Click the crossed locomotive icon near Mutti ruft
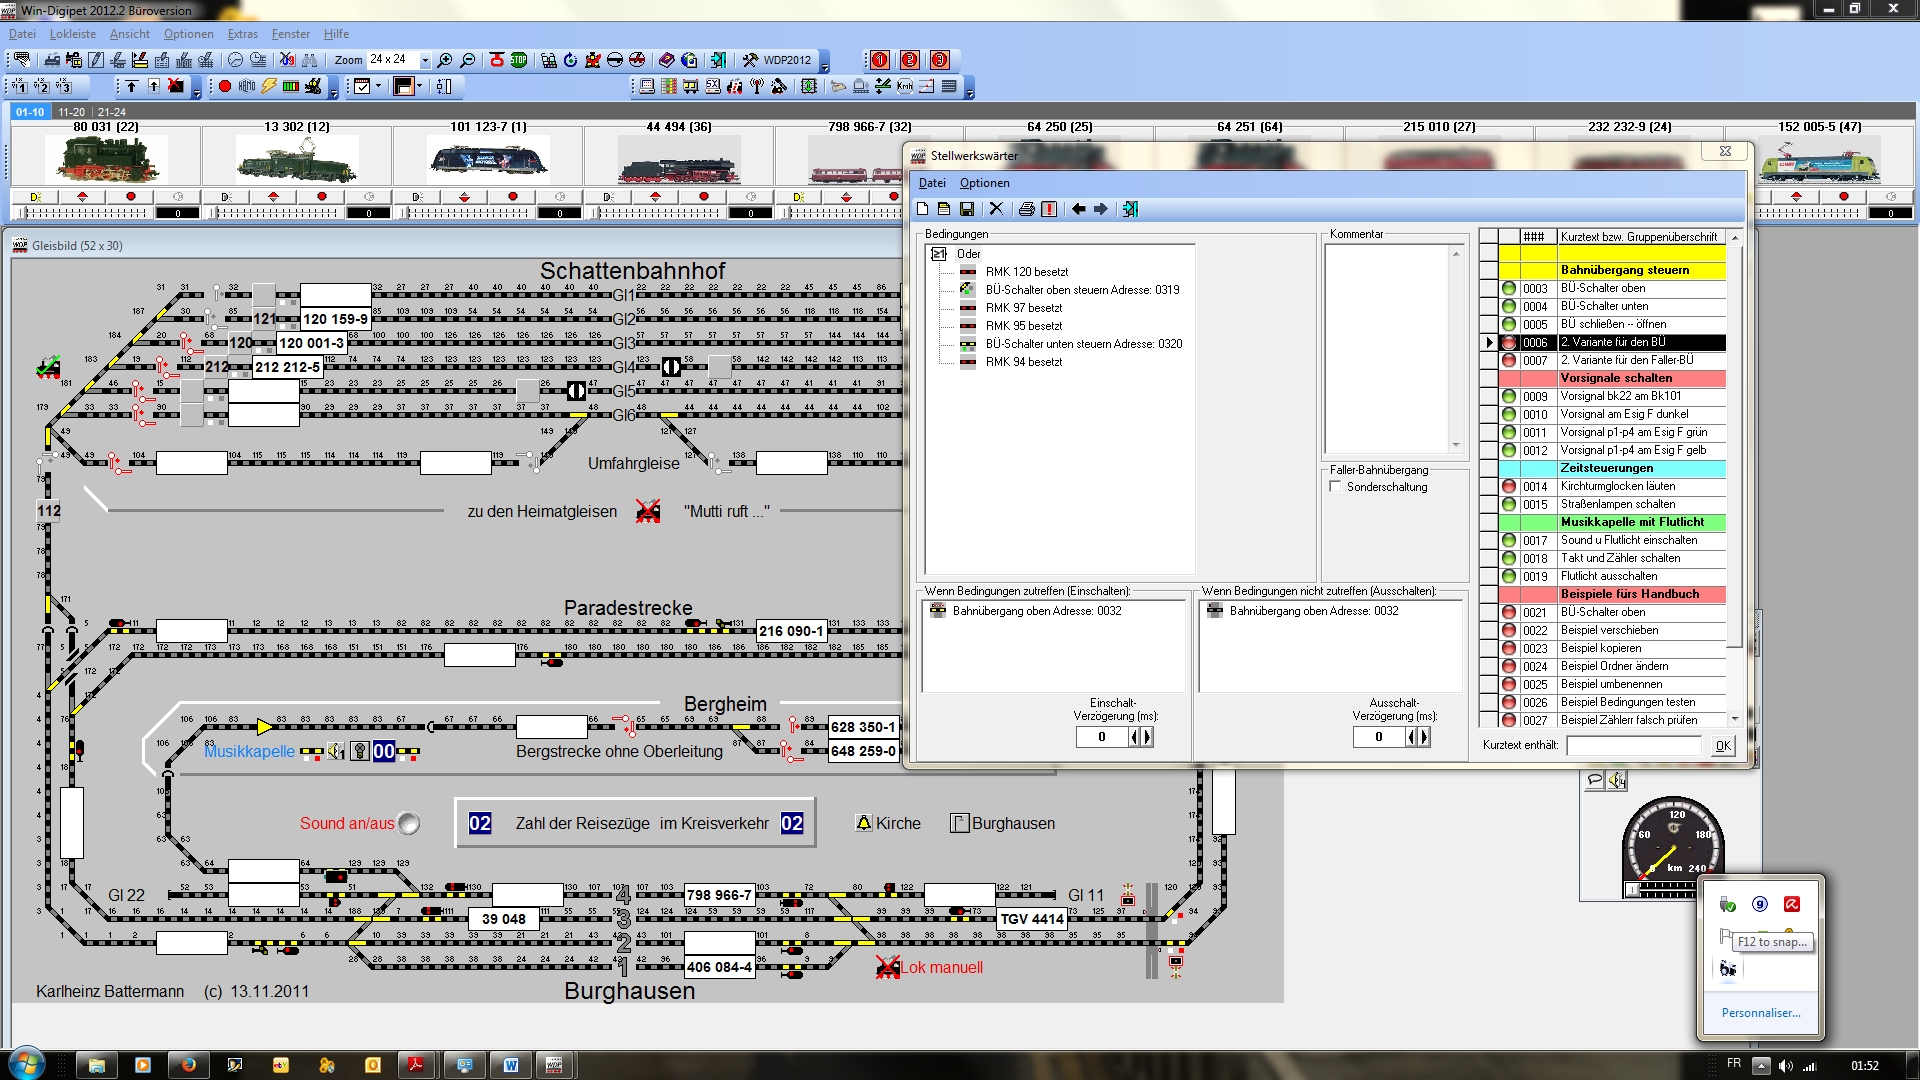The width and height of the screenshot is (1920, 1080). [648, 511]
